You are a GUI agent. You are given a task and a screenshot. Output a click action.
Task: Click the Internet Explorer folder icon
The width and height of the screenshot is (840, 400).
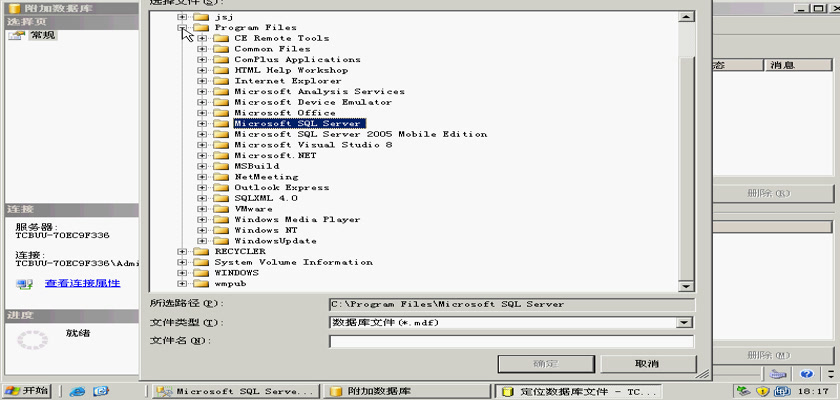221,81
